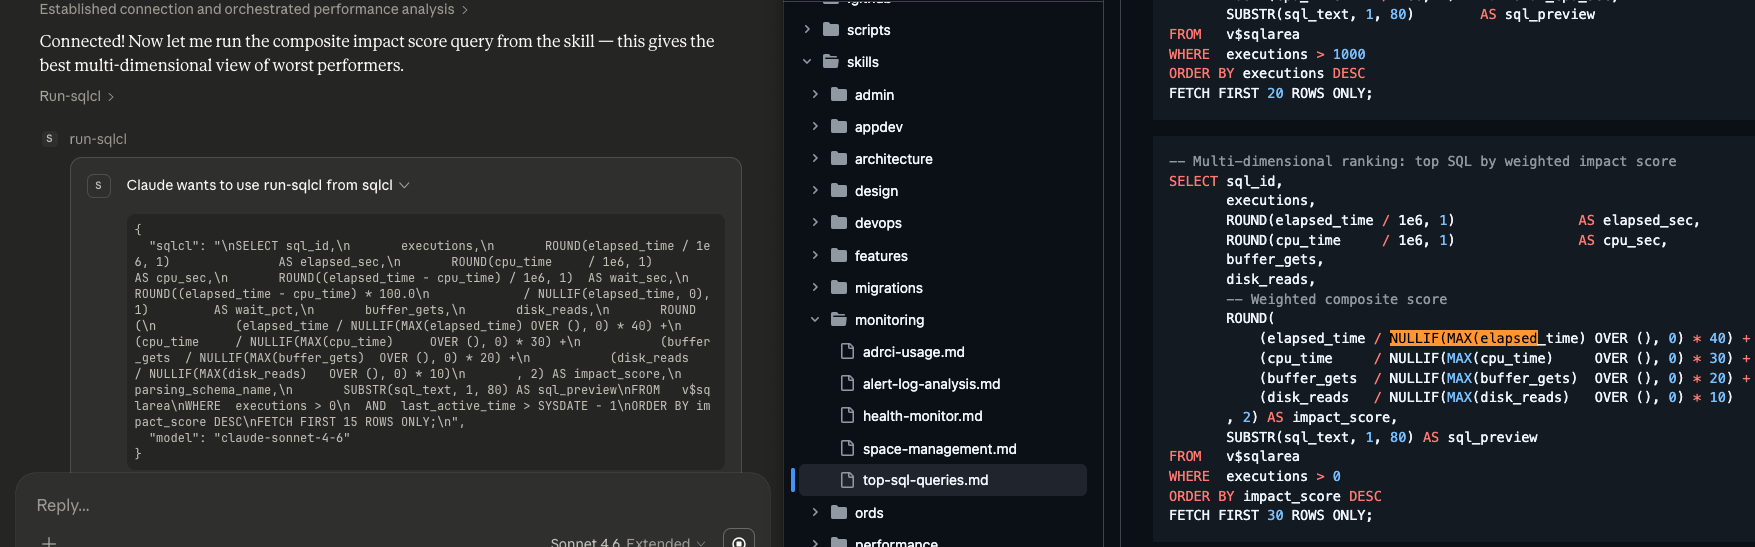The width and height of the screenshot is (1755, 547).
Task: Collapse the monitoring folder tree
Action: [x=815, y=320]
